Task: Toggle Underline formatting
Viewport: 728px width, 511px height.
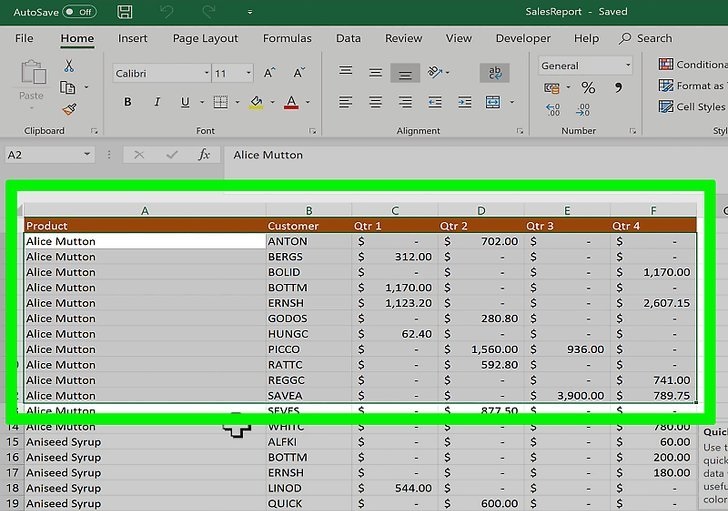Action: (x=185, y=102)
